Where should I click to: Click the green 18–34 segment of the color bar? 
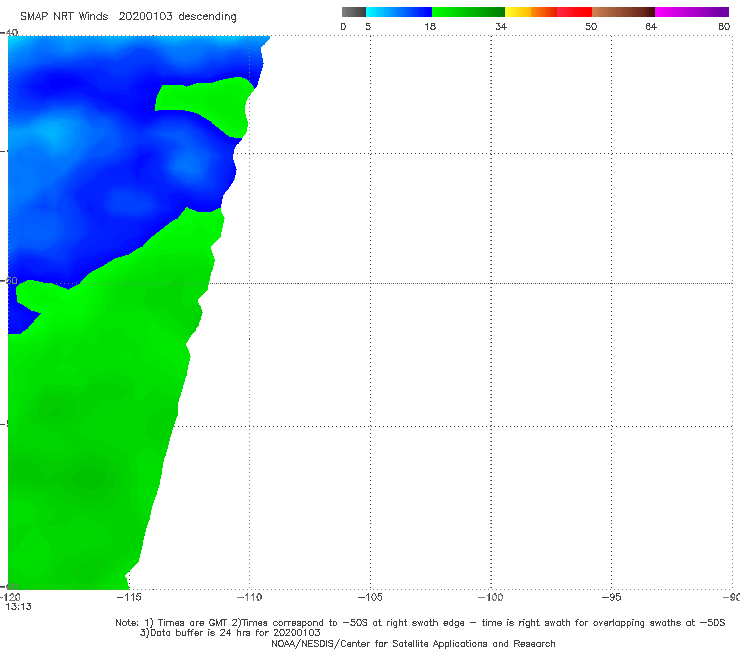coord(468,12)
